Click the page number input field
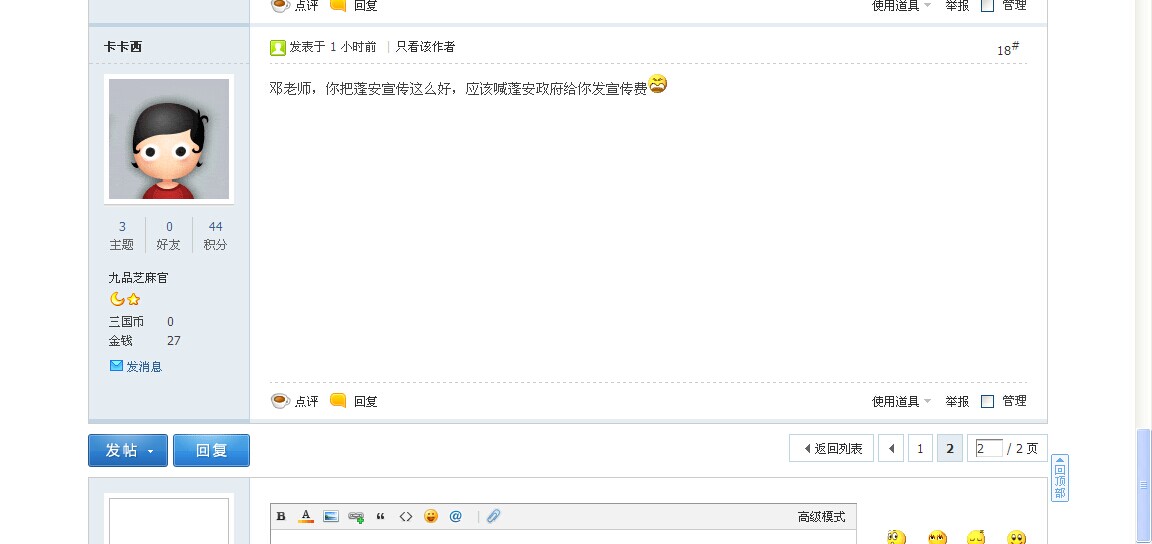The height and width of the screenshot is (544, 1152). pos(988,449)
